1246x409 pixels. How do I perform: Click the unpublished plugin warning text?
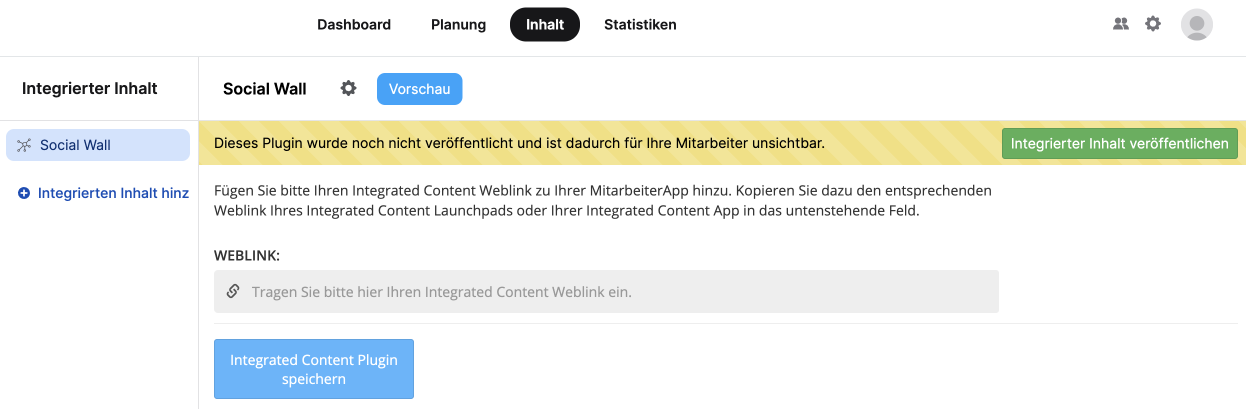tap(519, 144)
